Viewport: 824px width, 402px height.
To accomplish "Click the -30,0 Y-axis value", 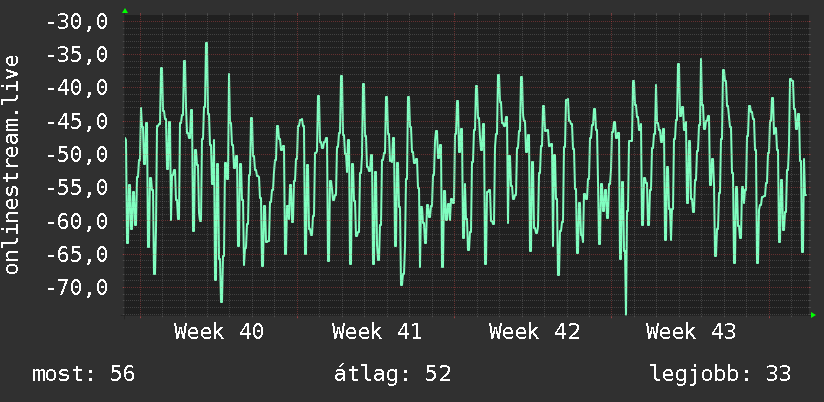I will tap(77, 22).
